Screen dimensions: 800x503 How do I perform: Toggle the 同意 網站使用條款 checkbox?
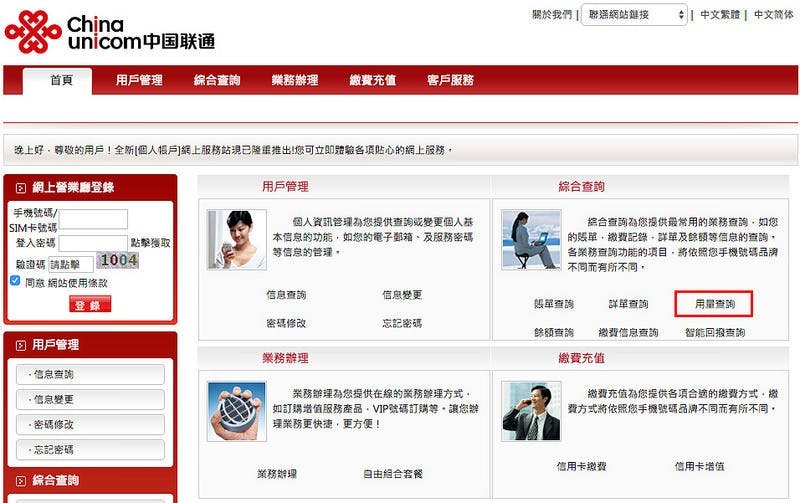pyautogui.click(x=15, y=281)
